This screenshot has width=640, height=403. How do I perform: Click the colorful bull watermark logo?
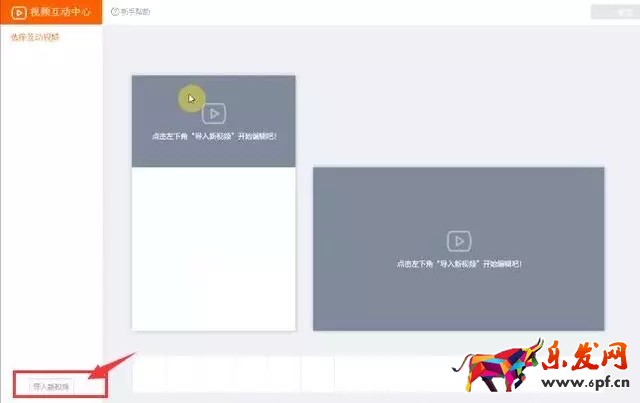point(500,366)
